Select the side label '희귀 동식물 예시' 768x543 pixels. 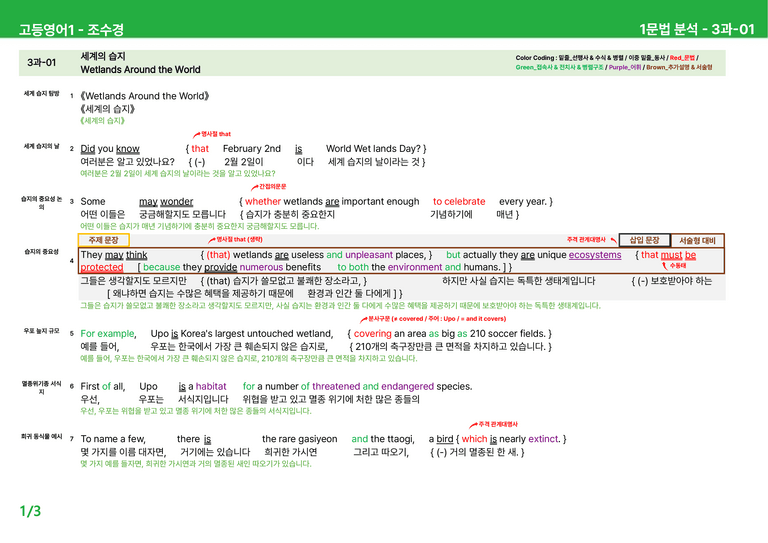(42, 436)
